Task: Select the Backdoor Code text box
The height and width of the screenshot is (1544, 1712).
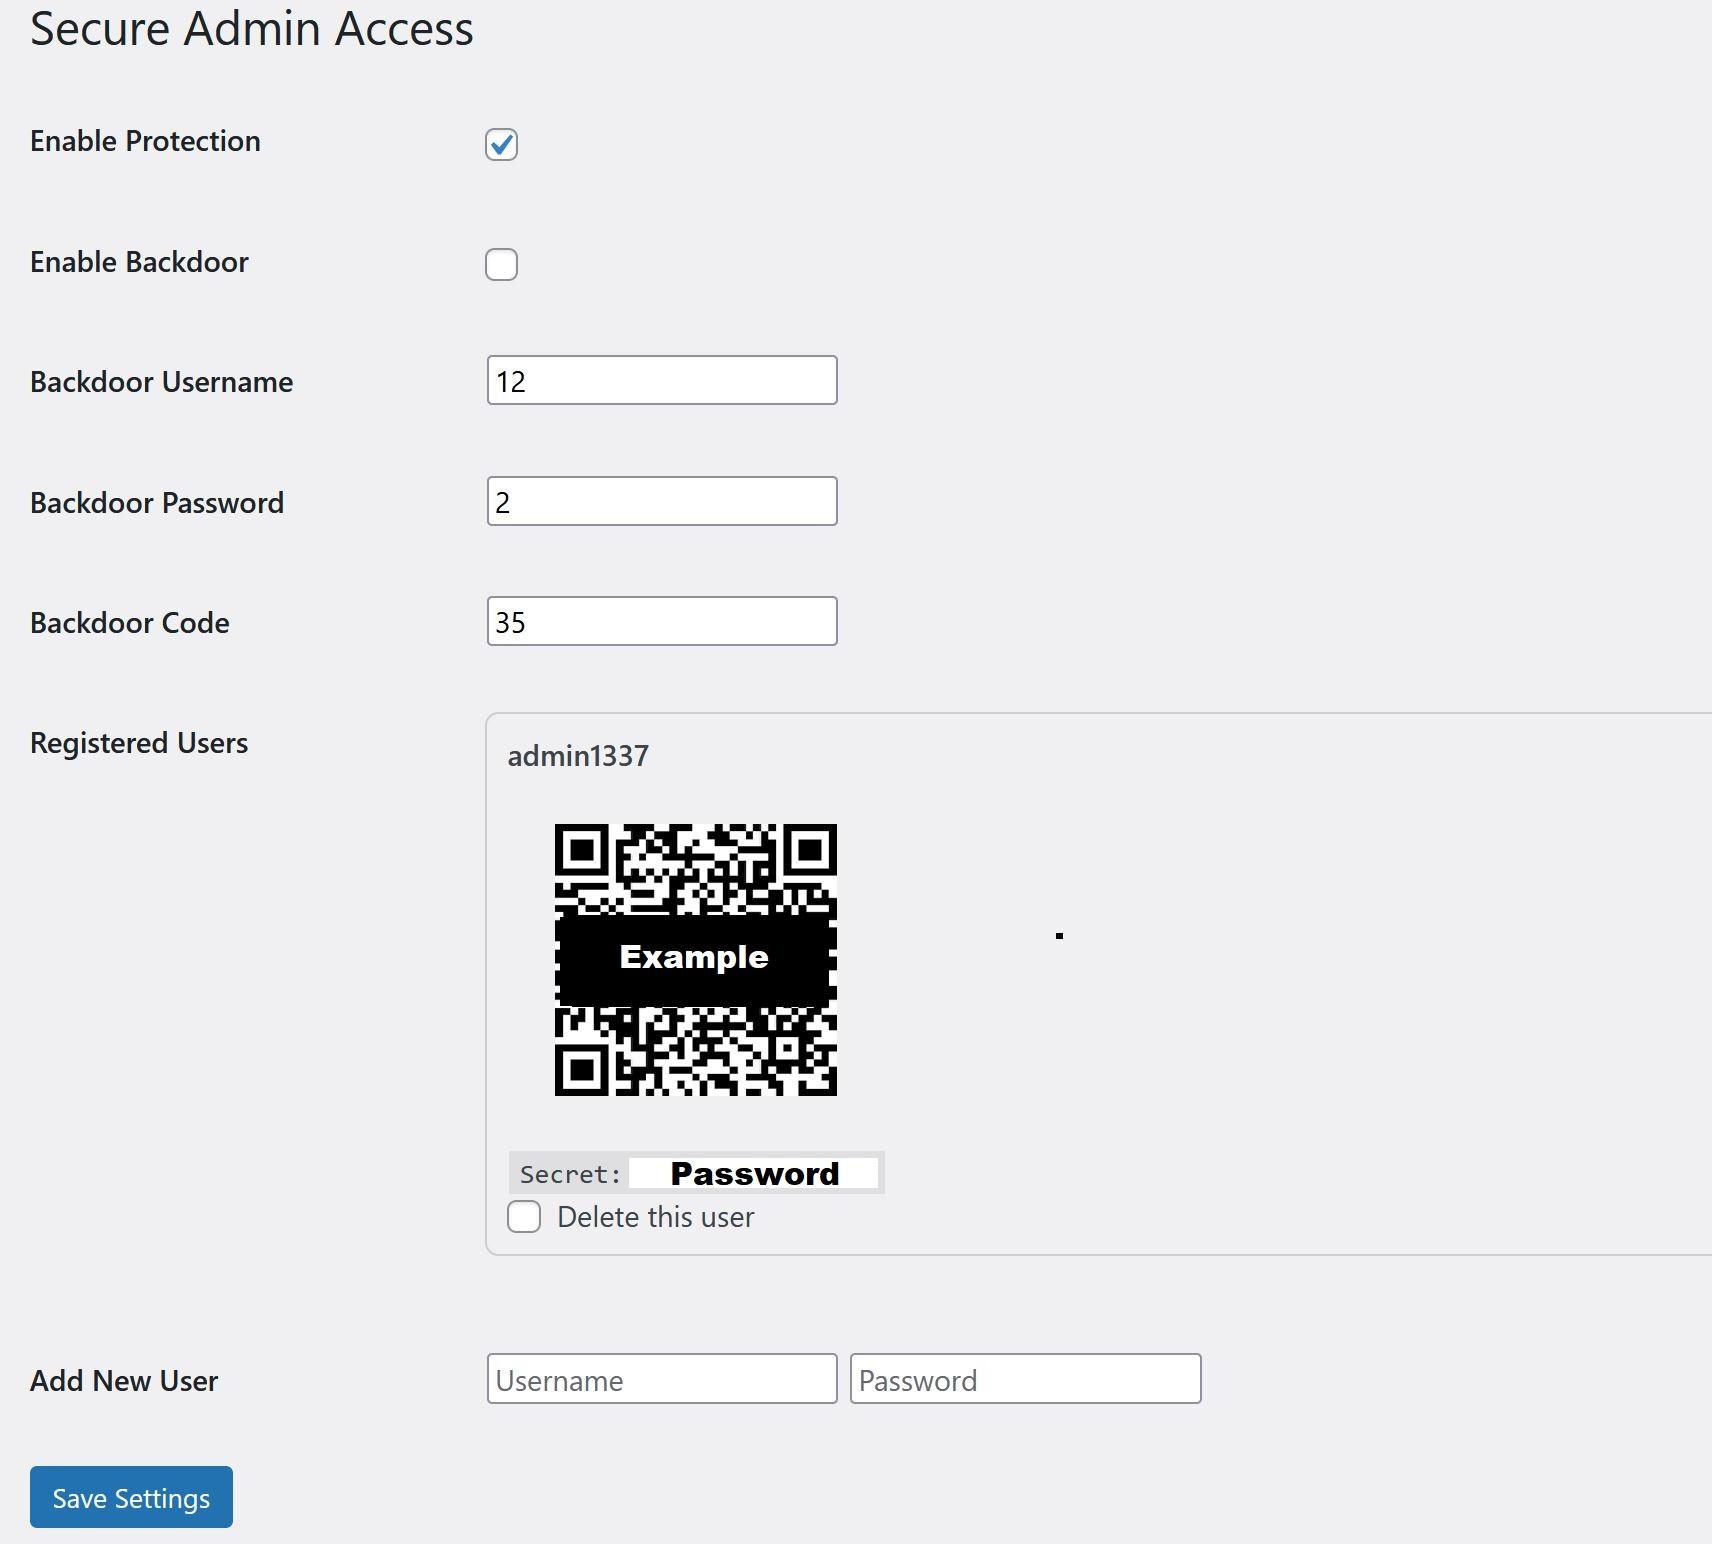Action: point(661,622)
